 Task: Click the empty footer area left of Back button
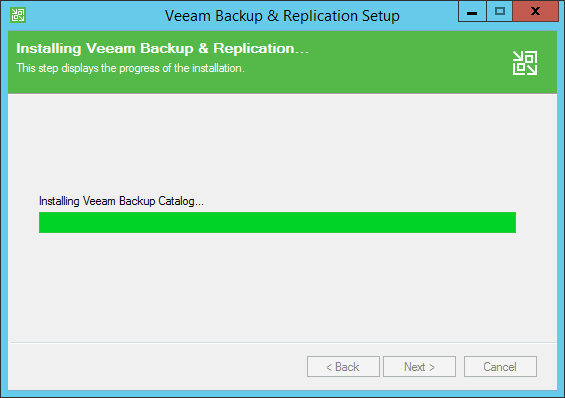157,367
